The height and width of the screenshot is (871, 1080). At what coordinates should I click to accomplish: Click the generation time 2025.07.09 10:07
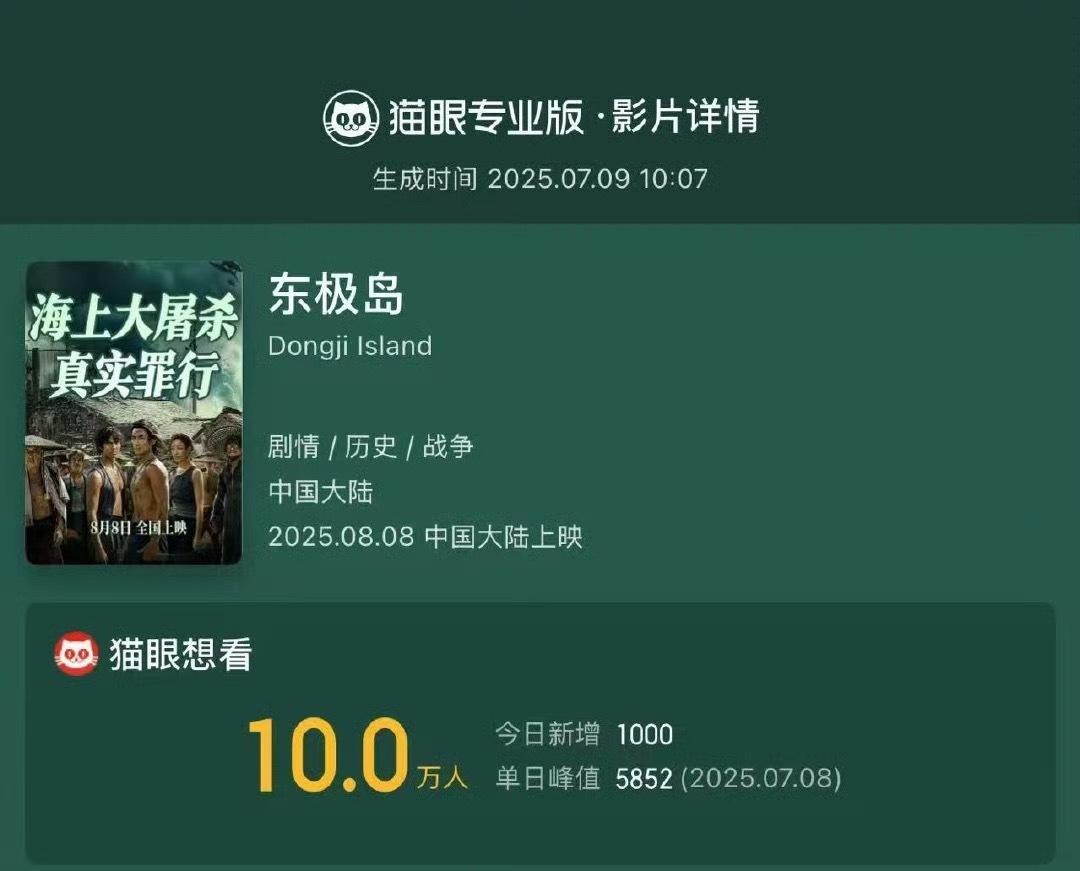597,179
